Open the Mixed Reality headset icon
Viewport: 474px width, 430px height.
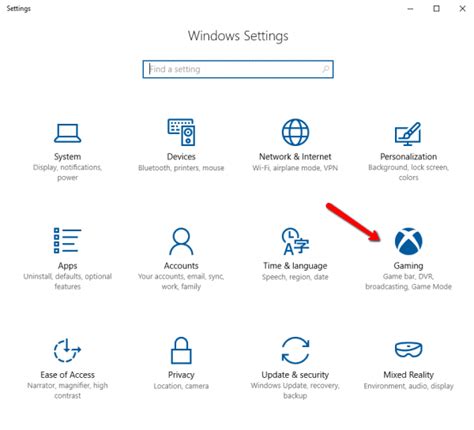[408, 349]
